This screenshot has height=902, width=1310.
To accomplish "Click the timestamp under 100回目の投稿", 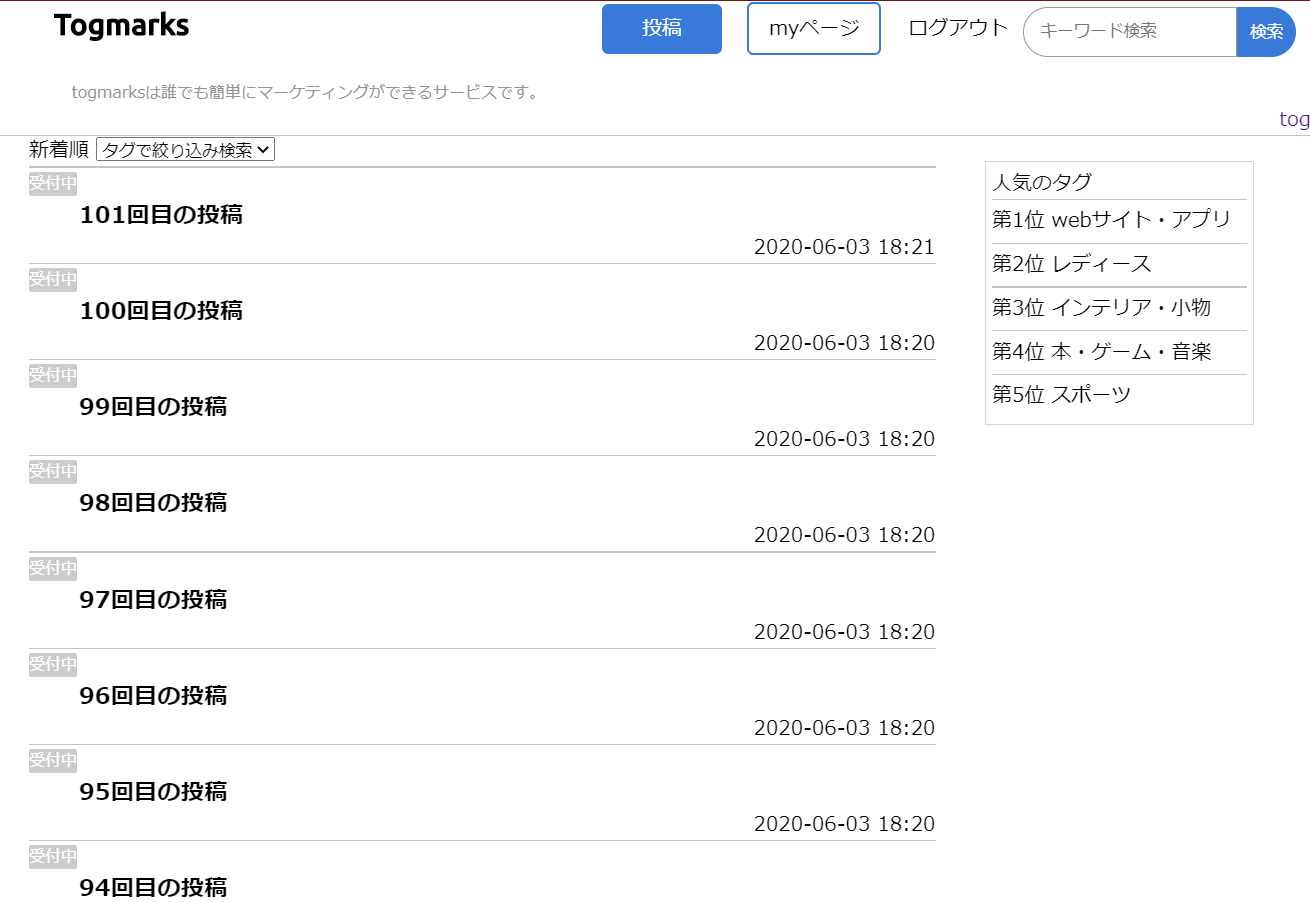I will [844, 343].
